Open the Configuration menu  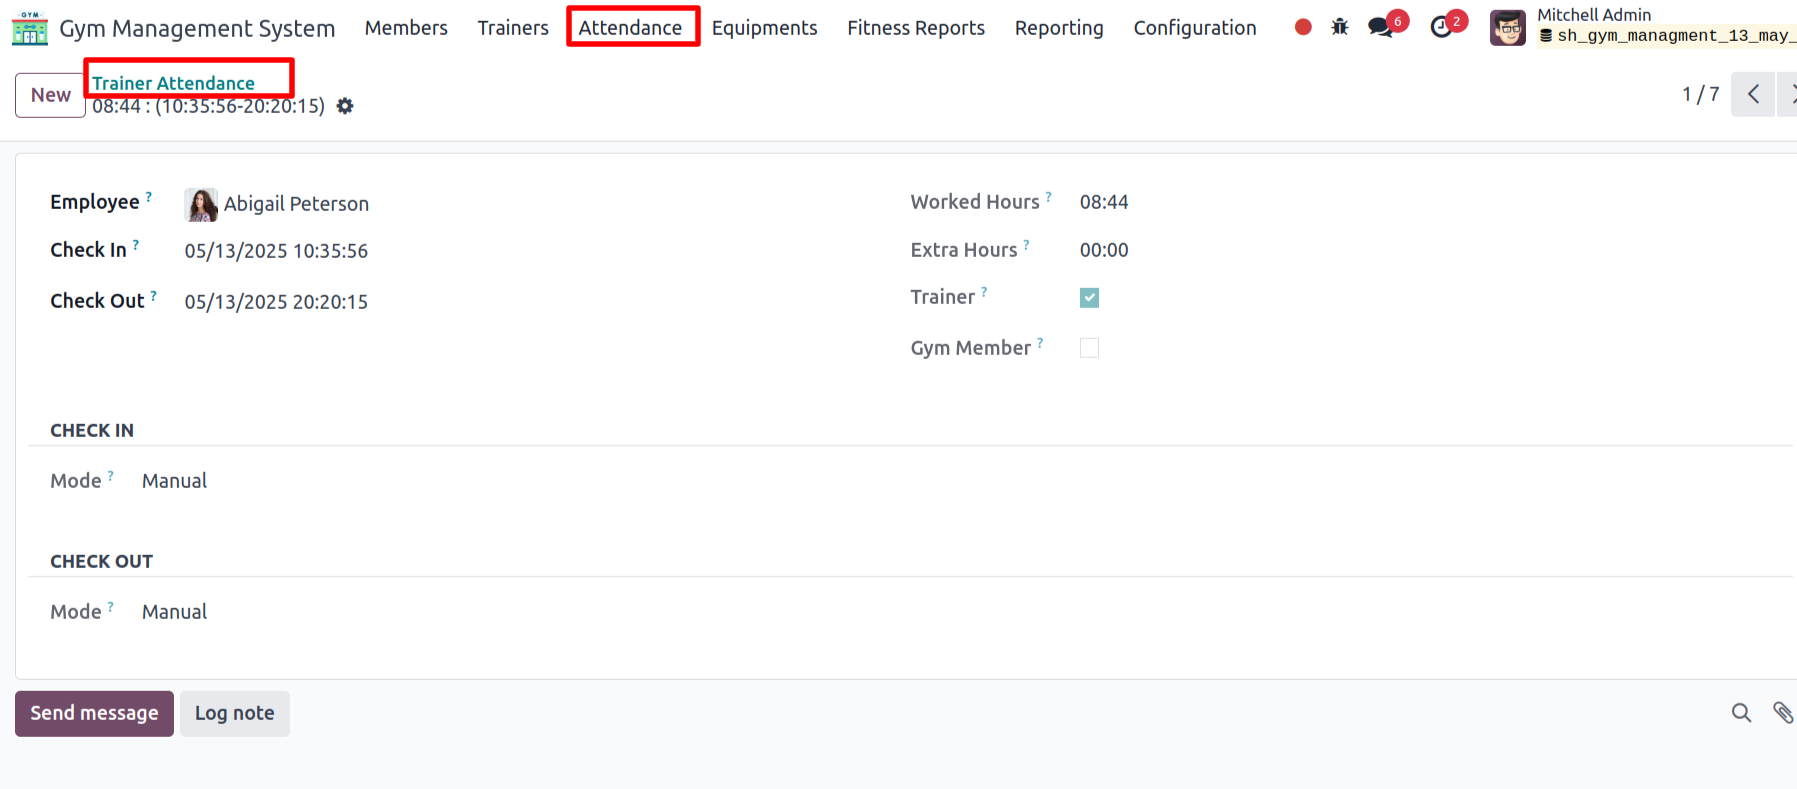1195,28
